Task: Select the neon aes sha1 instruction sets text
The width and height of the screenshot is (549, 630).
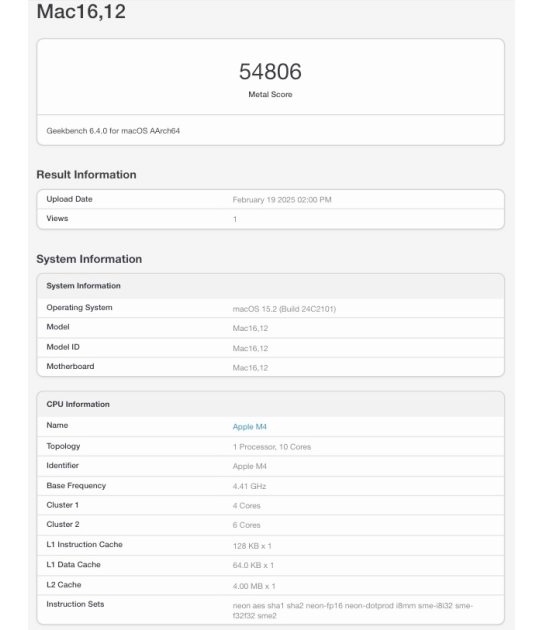Action: click(x=352, y=610)
